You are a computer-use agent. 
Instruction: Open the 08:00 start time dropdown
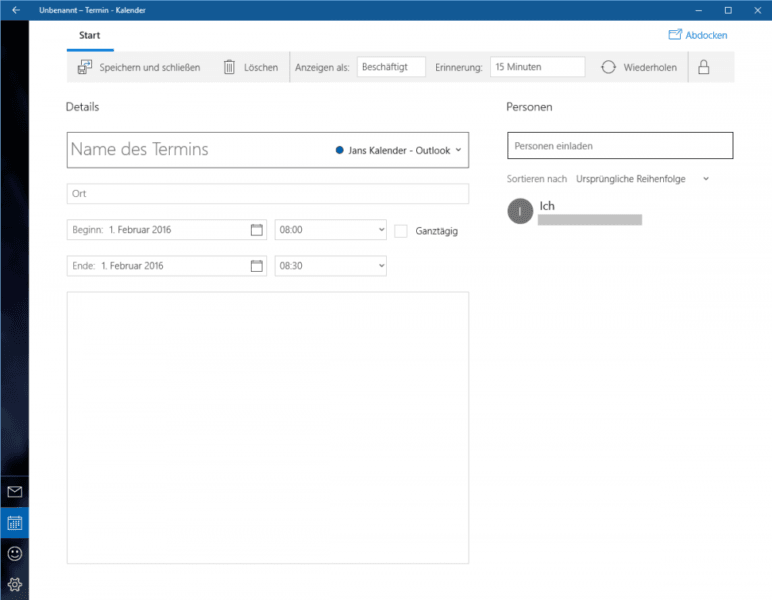coord(330,230)
